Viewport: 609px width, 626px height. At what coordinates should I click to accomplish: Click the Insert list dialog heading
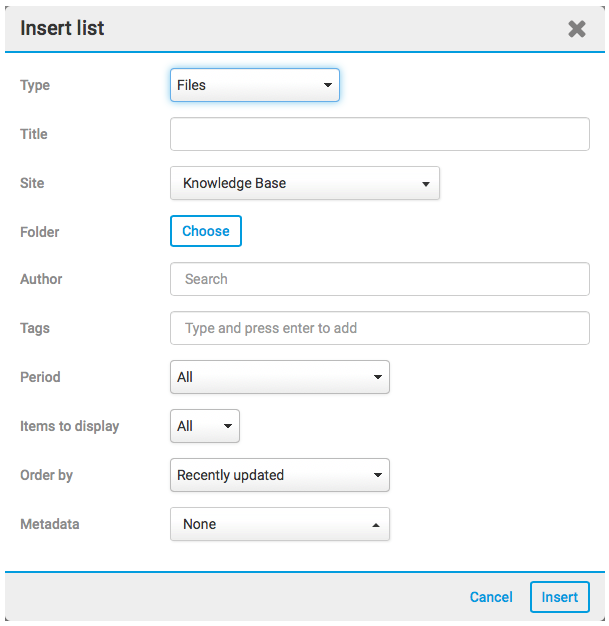(62, 28)
